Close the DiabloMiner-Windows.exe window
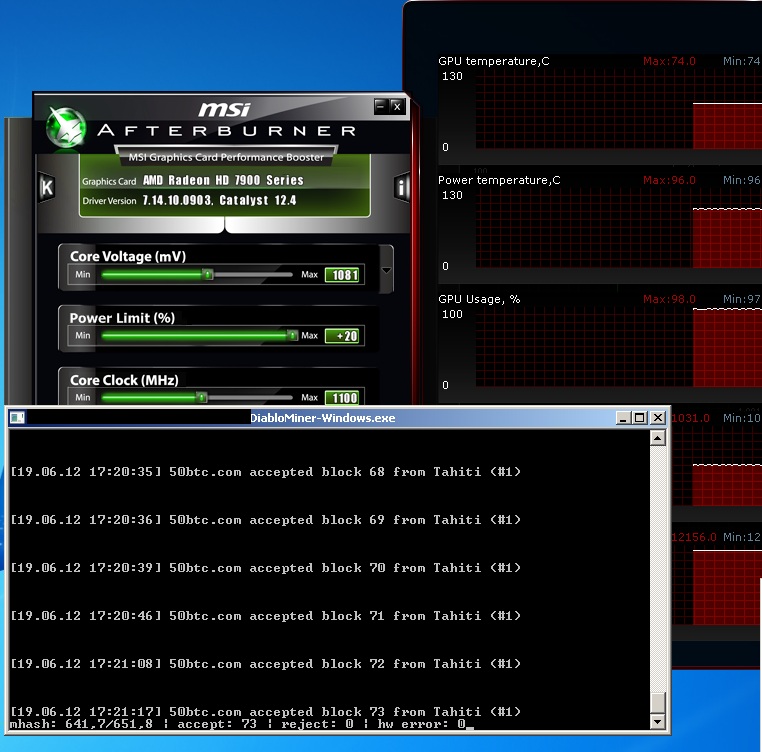The width and height of the screenshot is (762, 752). click(658, 418)
